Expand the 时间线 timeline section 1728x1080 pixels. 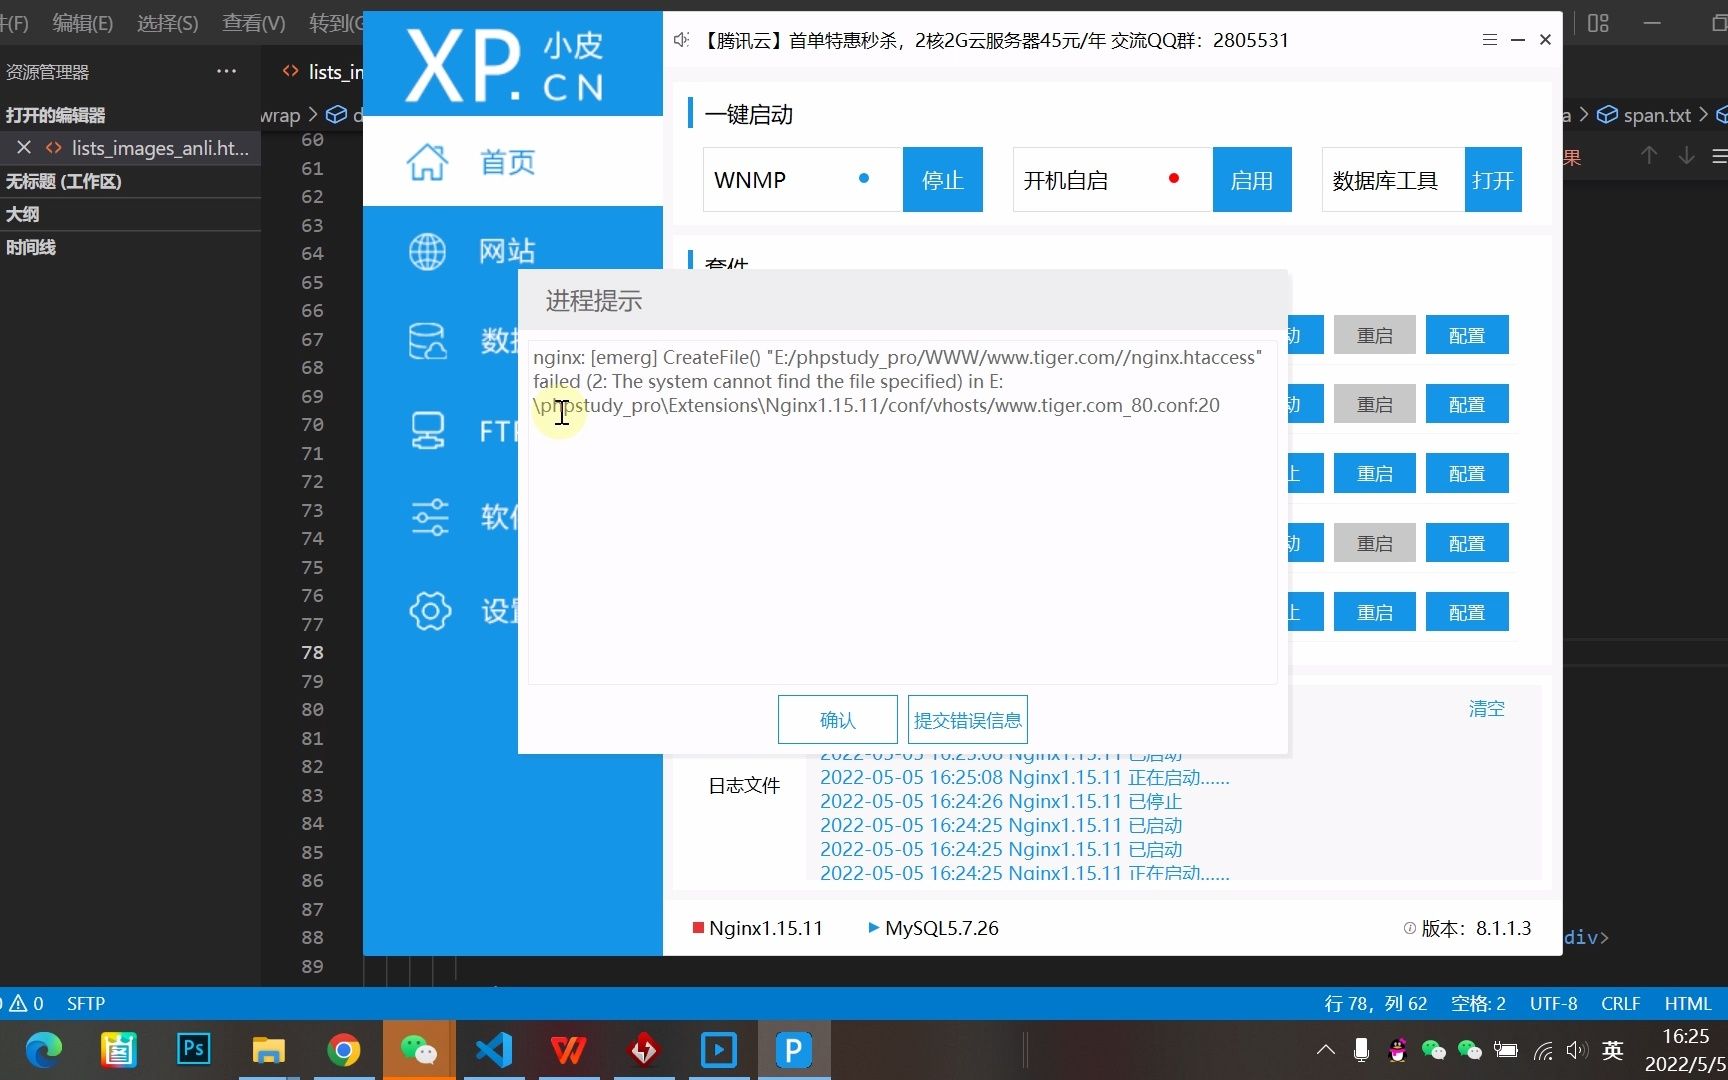[130, 247]
